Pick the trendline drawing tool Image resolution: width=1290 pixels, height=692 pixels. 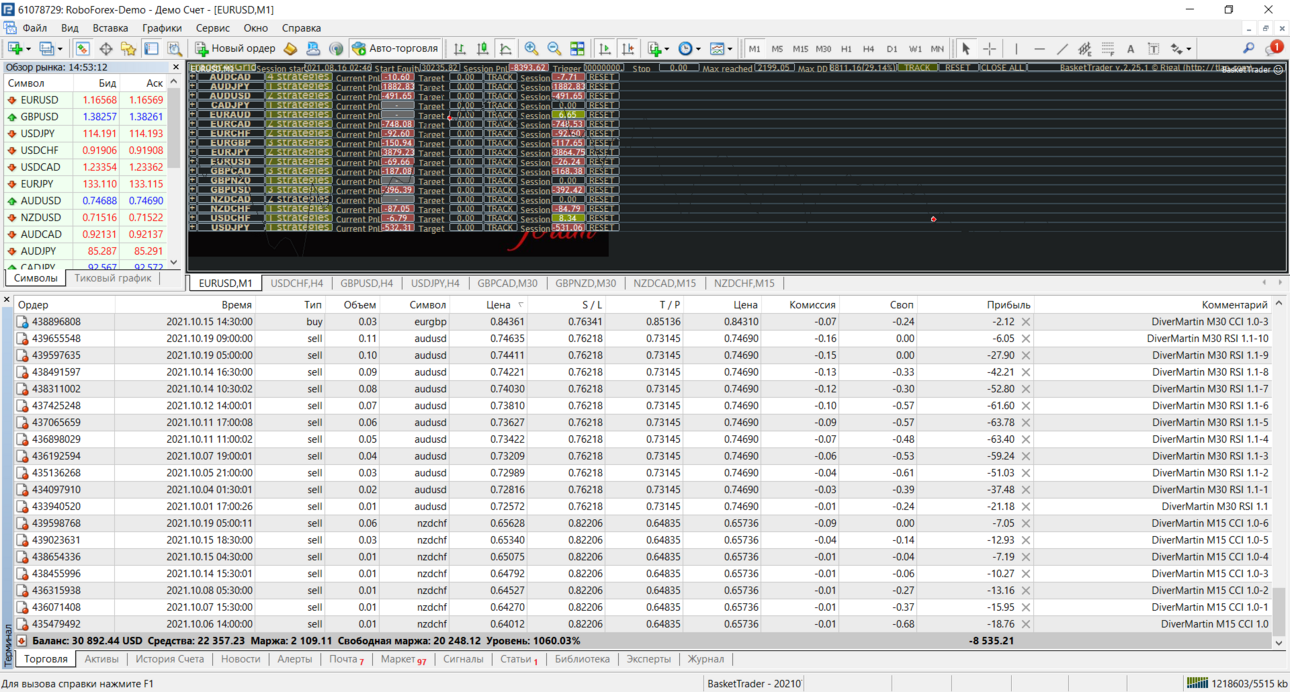point(1062,48)
